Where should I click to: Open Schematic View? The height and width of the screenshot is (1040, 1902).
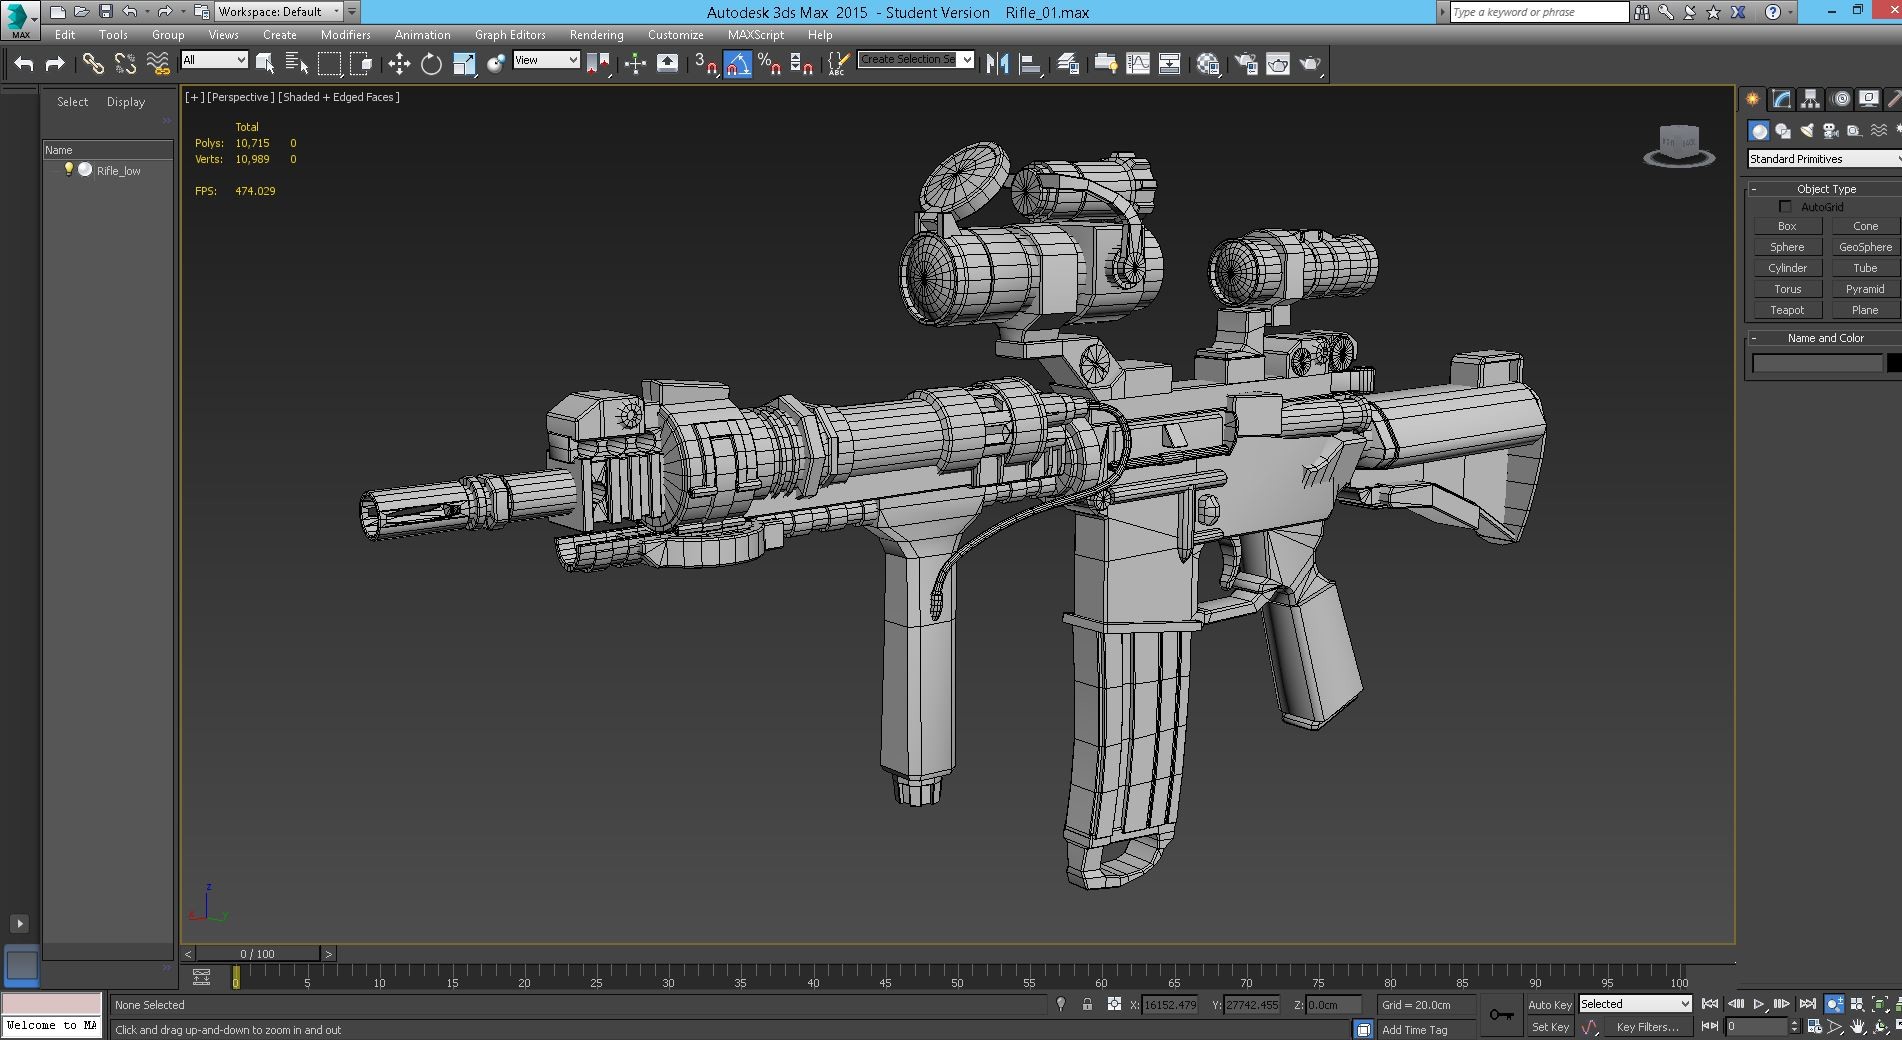tap(1170, 63)
